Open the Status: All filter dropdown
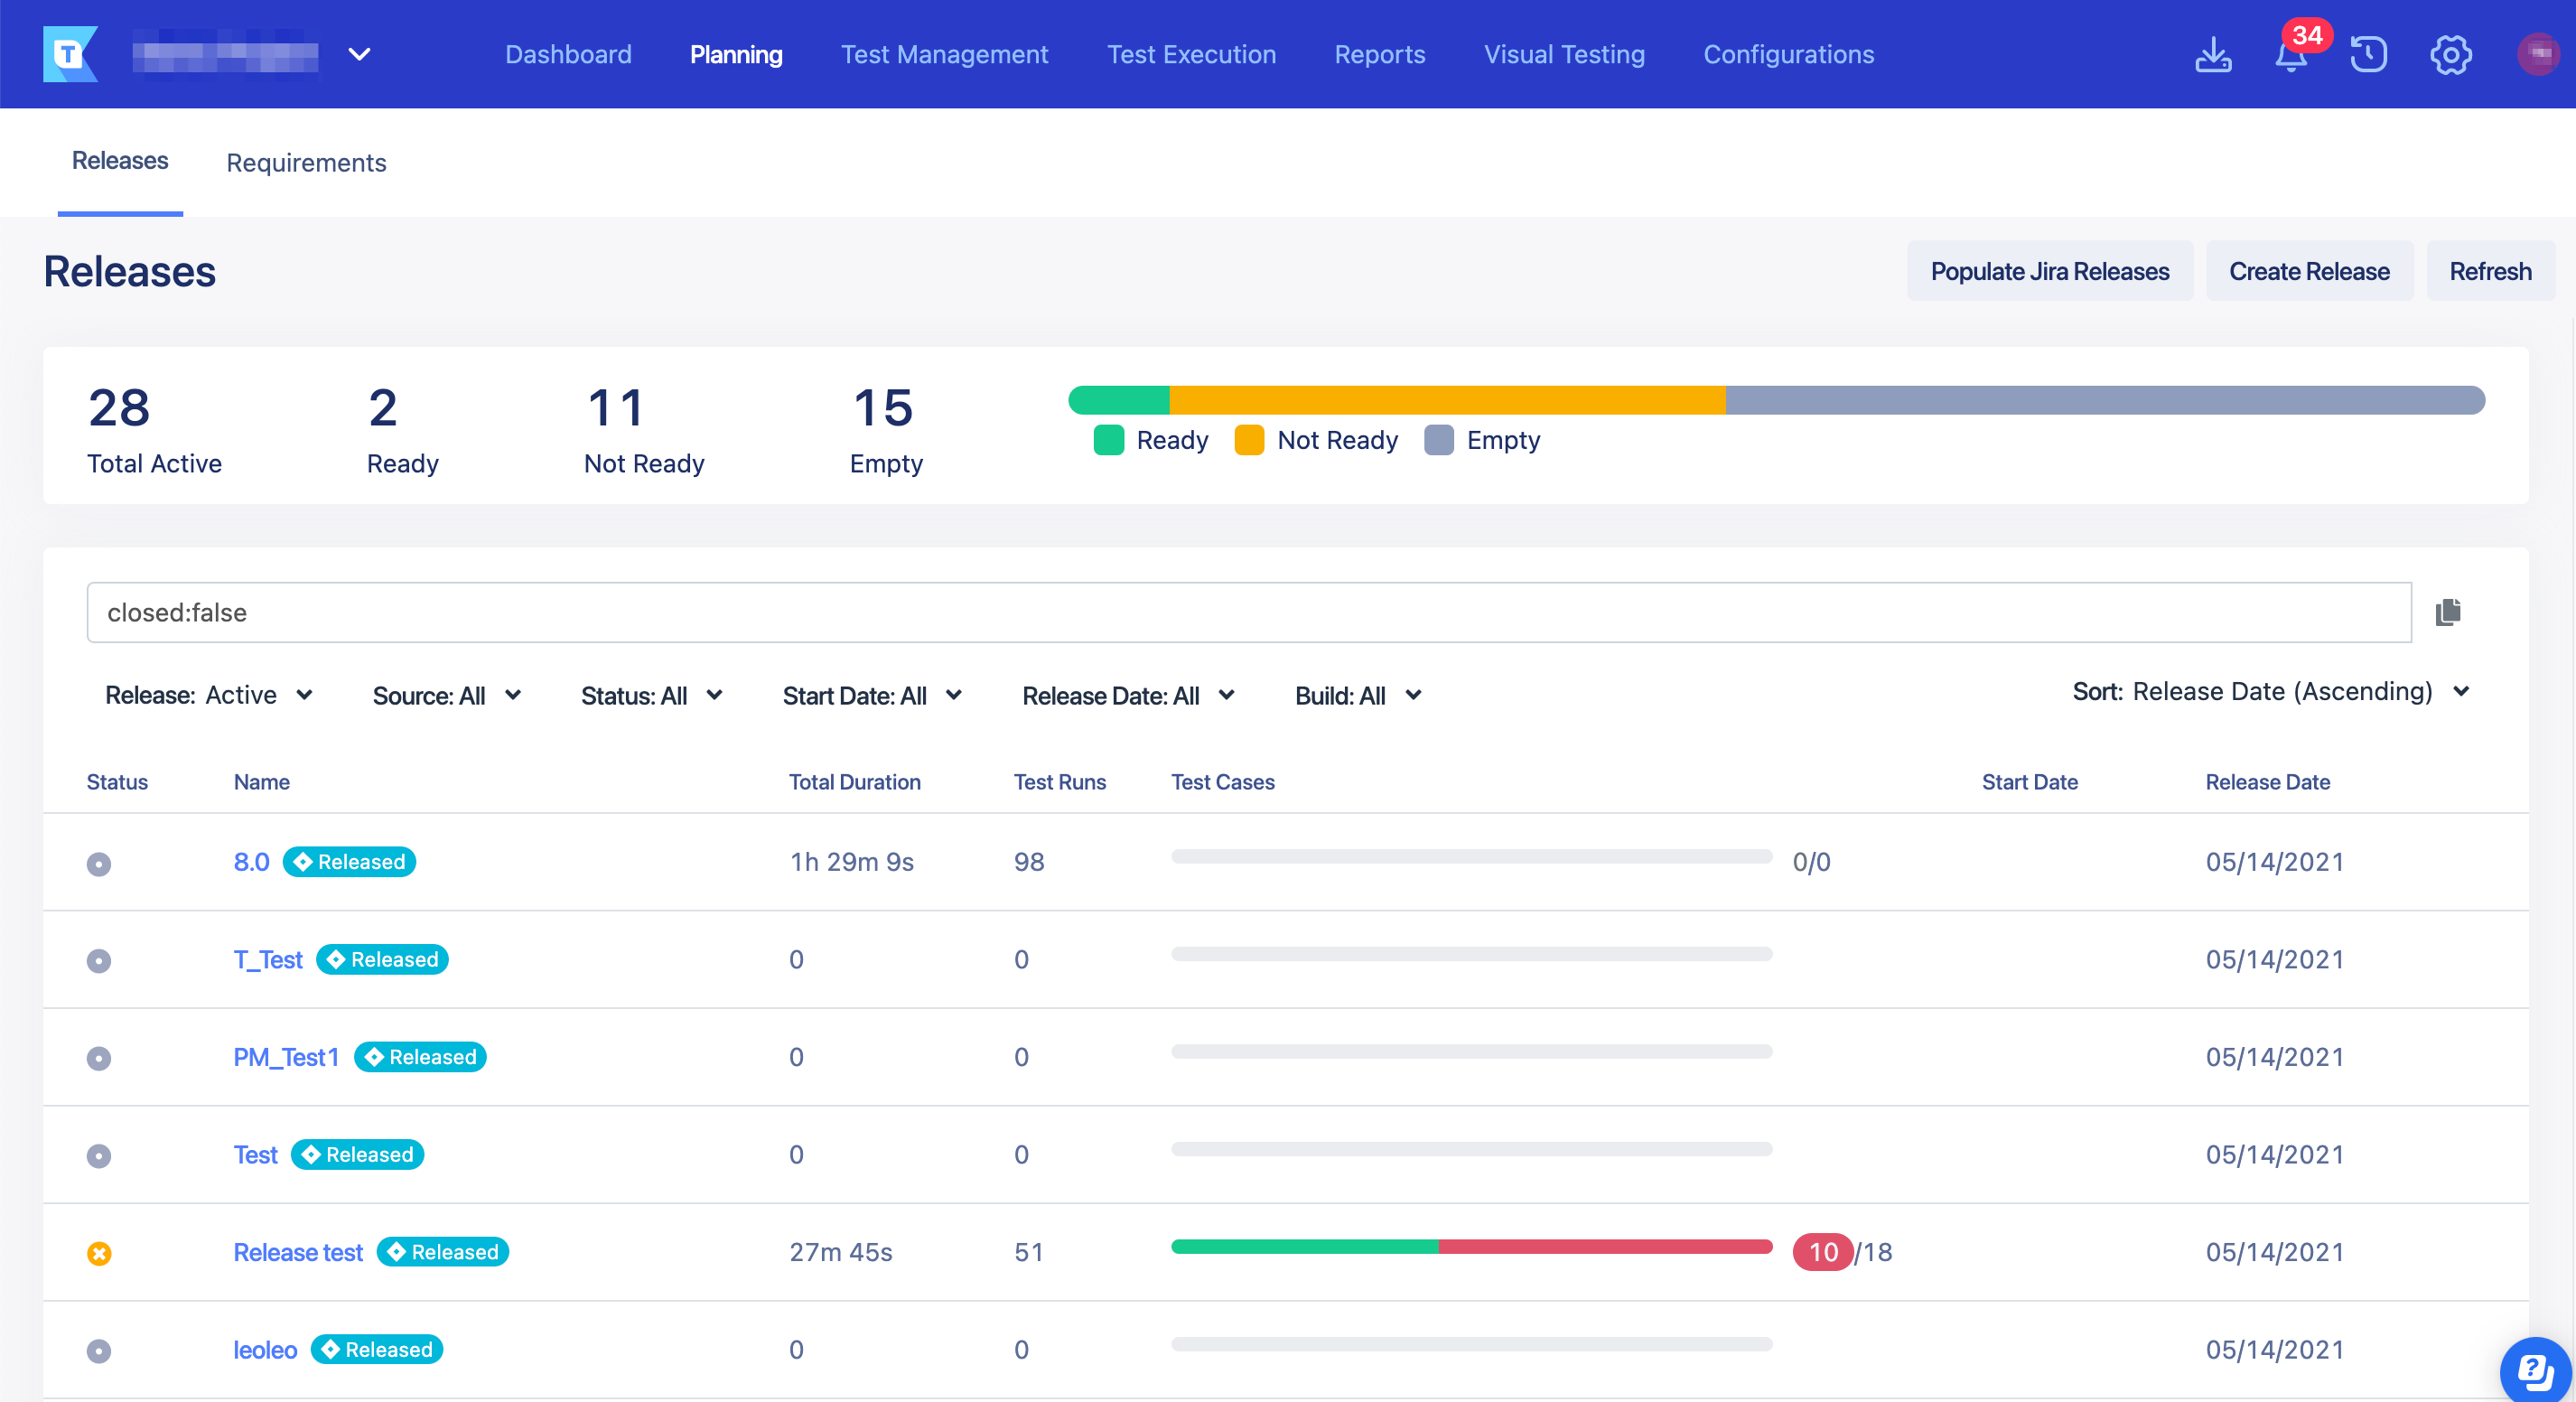Screen dimensions: 2576x1402 click(x=651, y=696)
